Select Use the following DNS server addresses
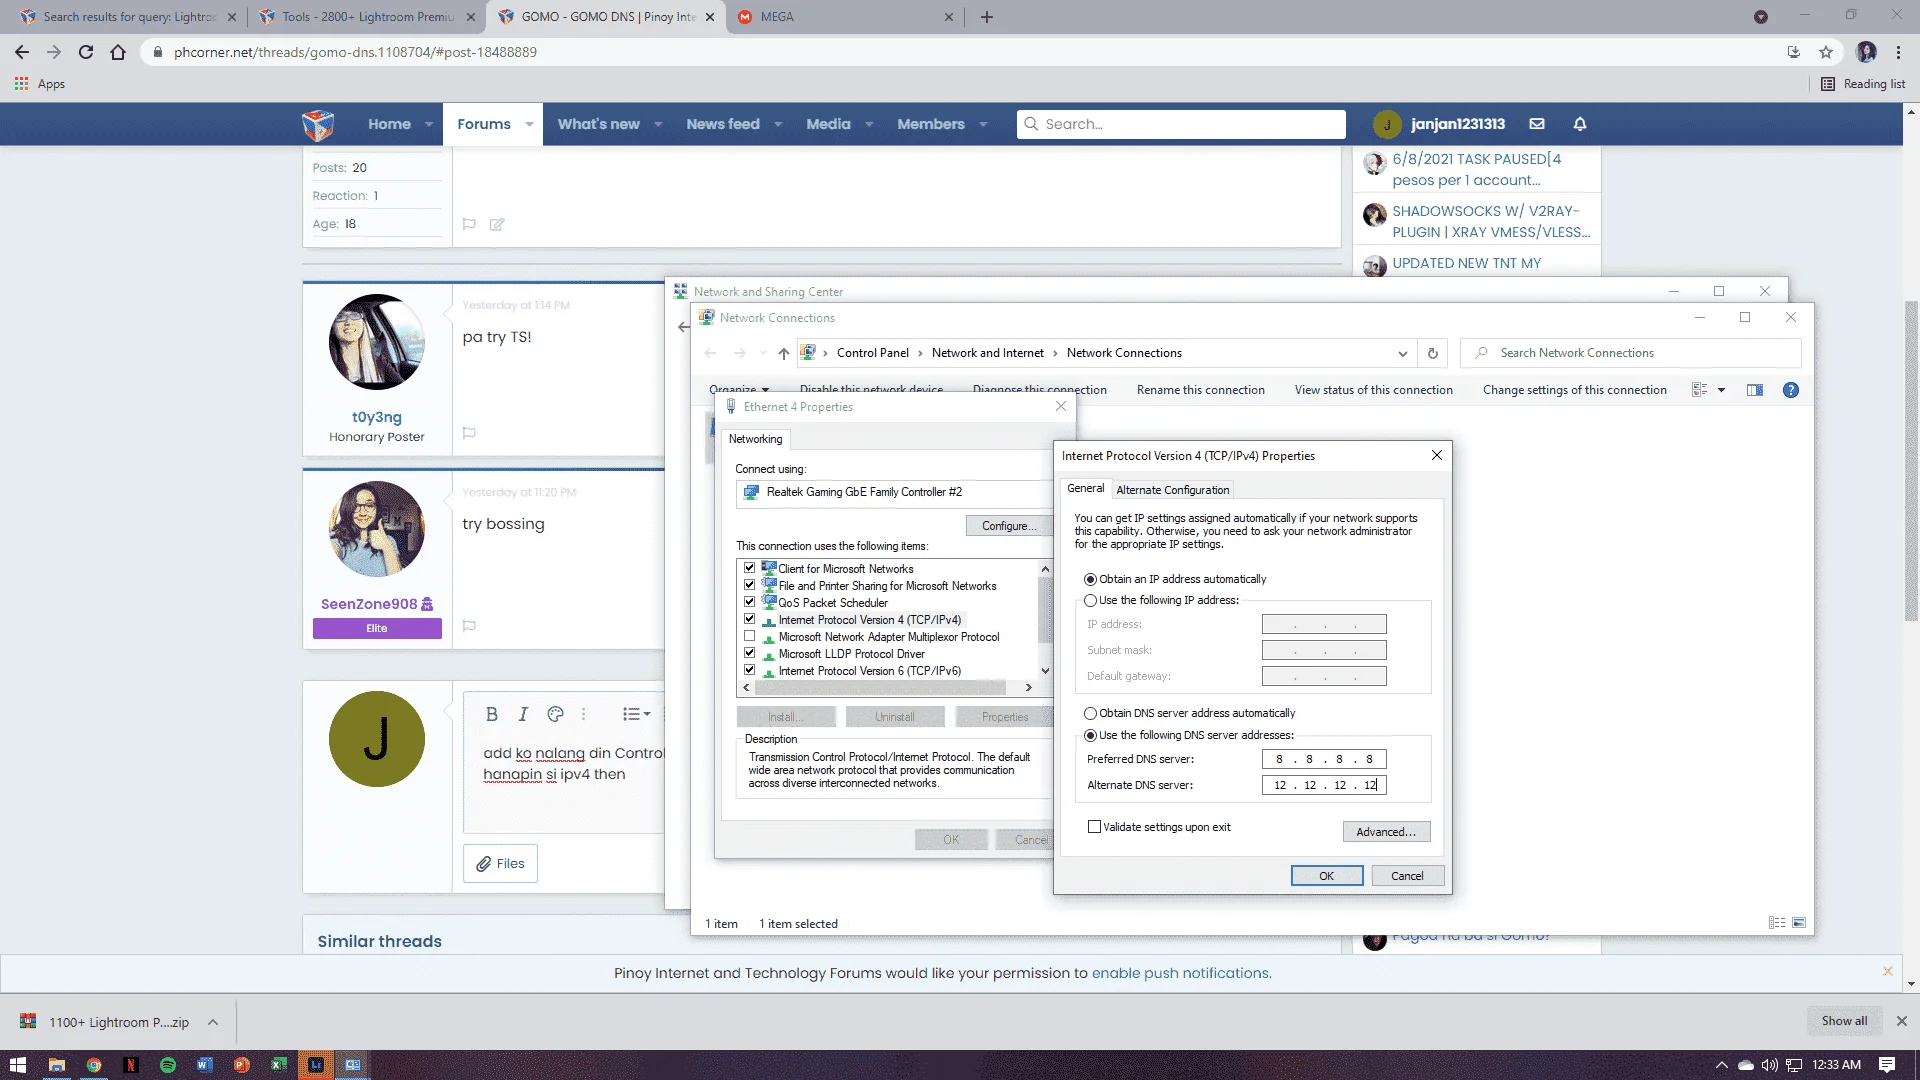The height and width of the screenshot is (1080, 1920). [1091, 736]
